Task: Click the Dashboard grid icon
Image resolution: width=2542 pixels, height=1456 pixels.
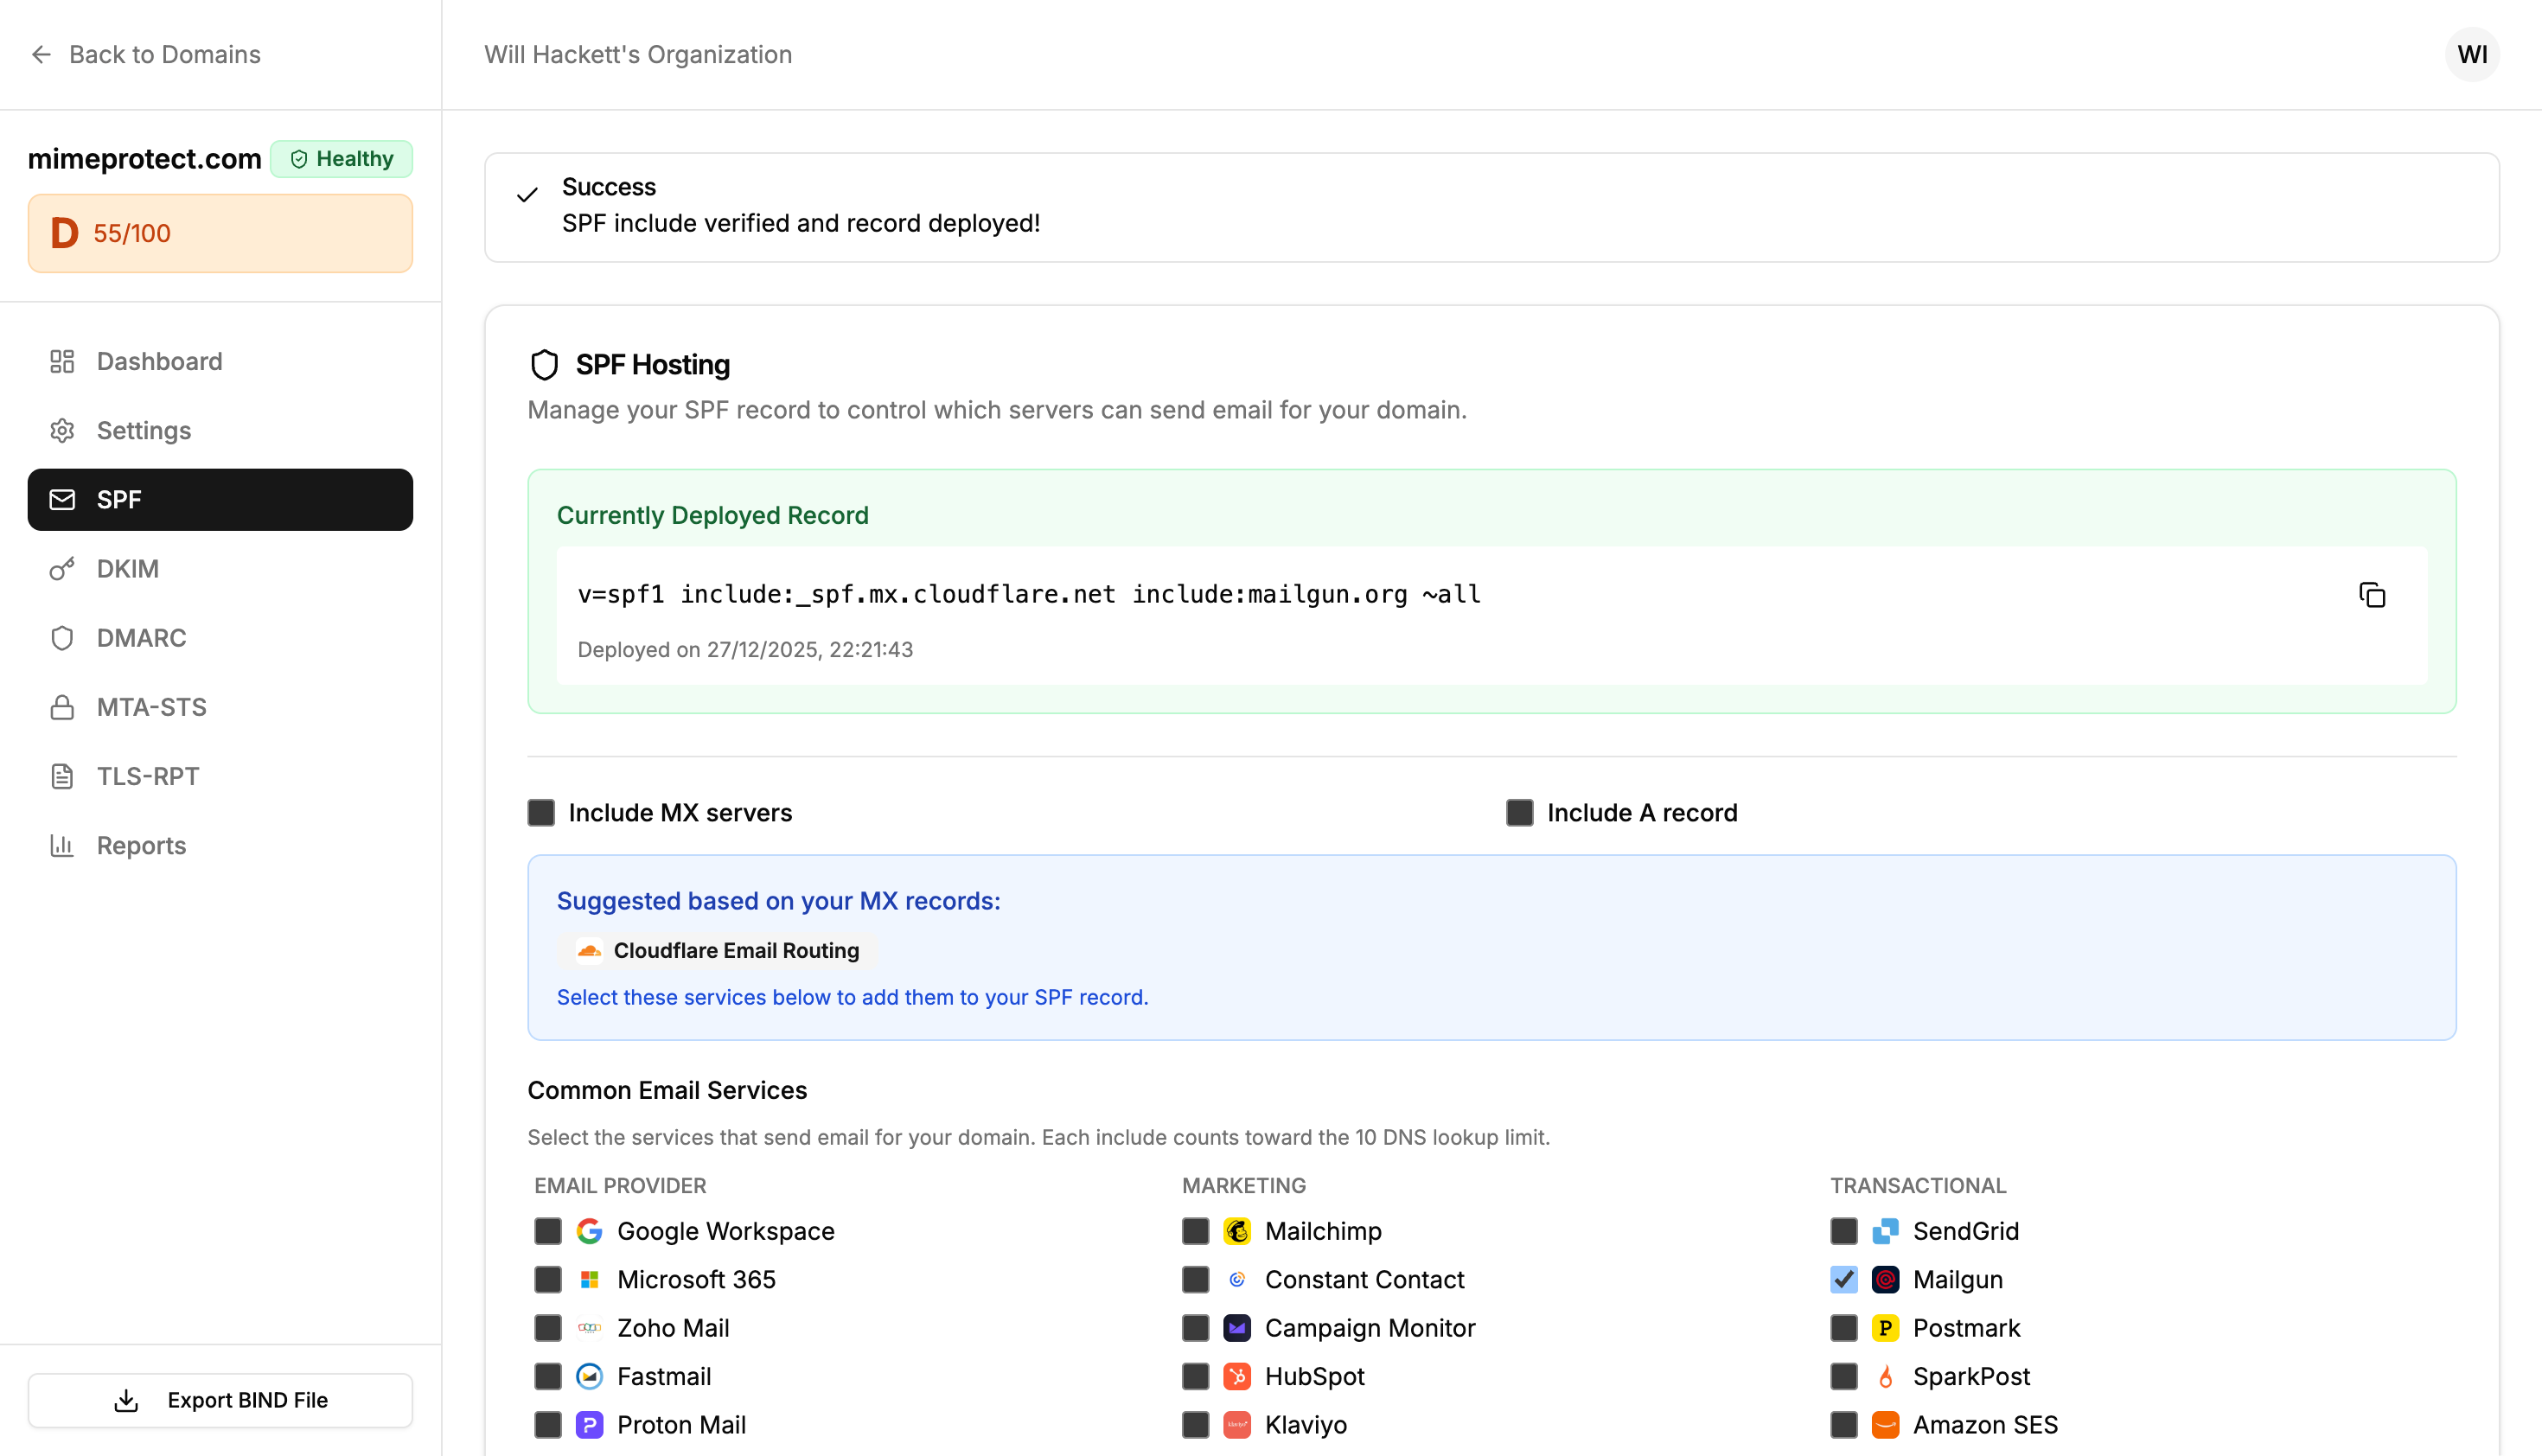Action: coord(62,361)
